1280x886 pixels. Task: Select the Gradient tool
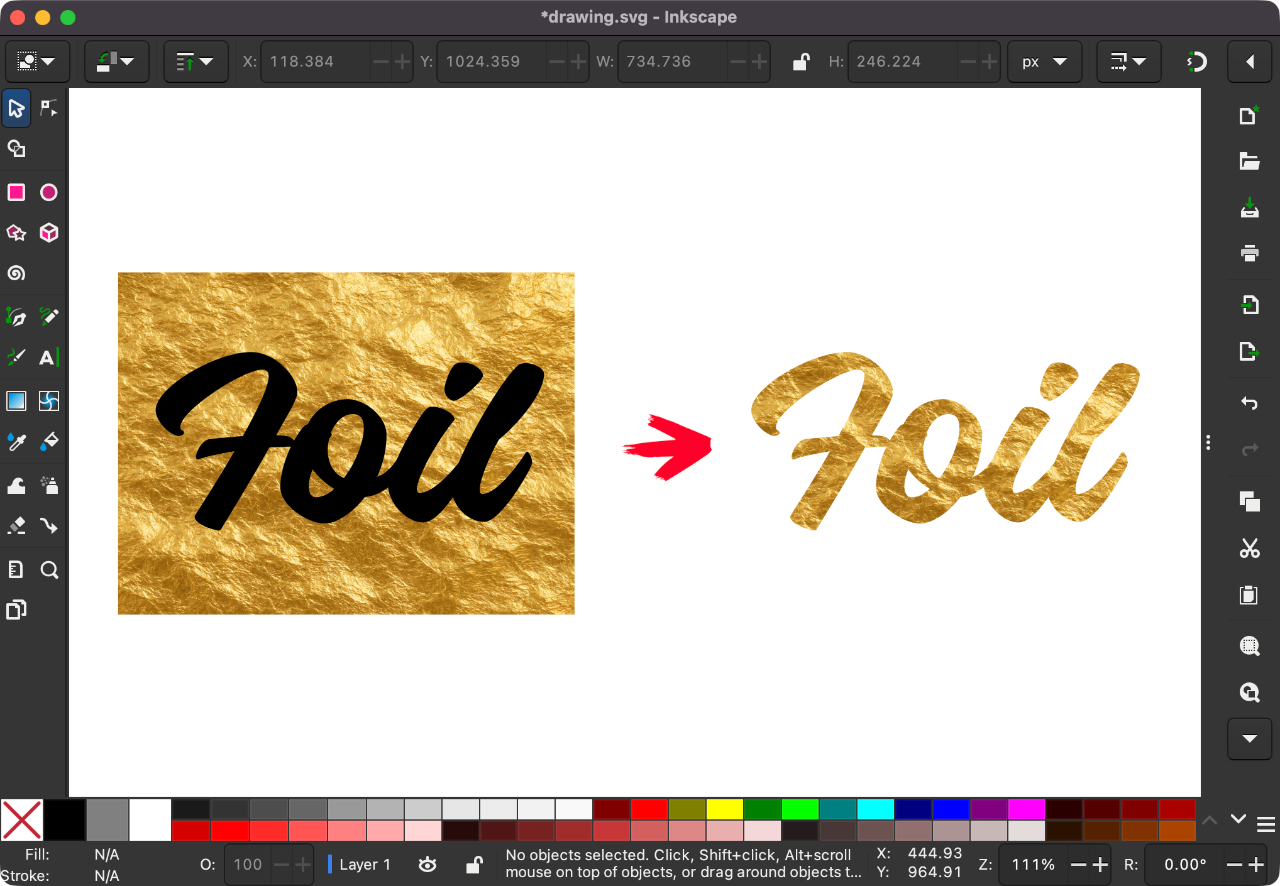click(16, 401)
